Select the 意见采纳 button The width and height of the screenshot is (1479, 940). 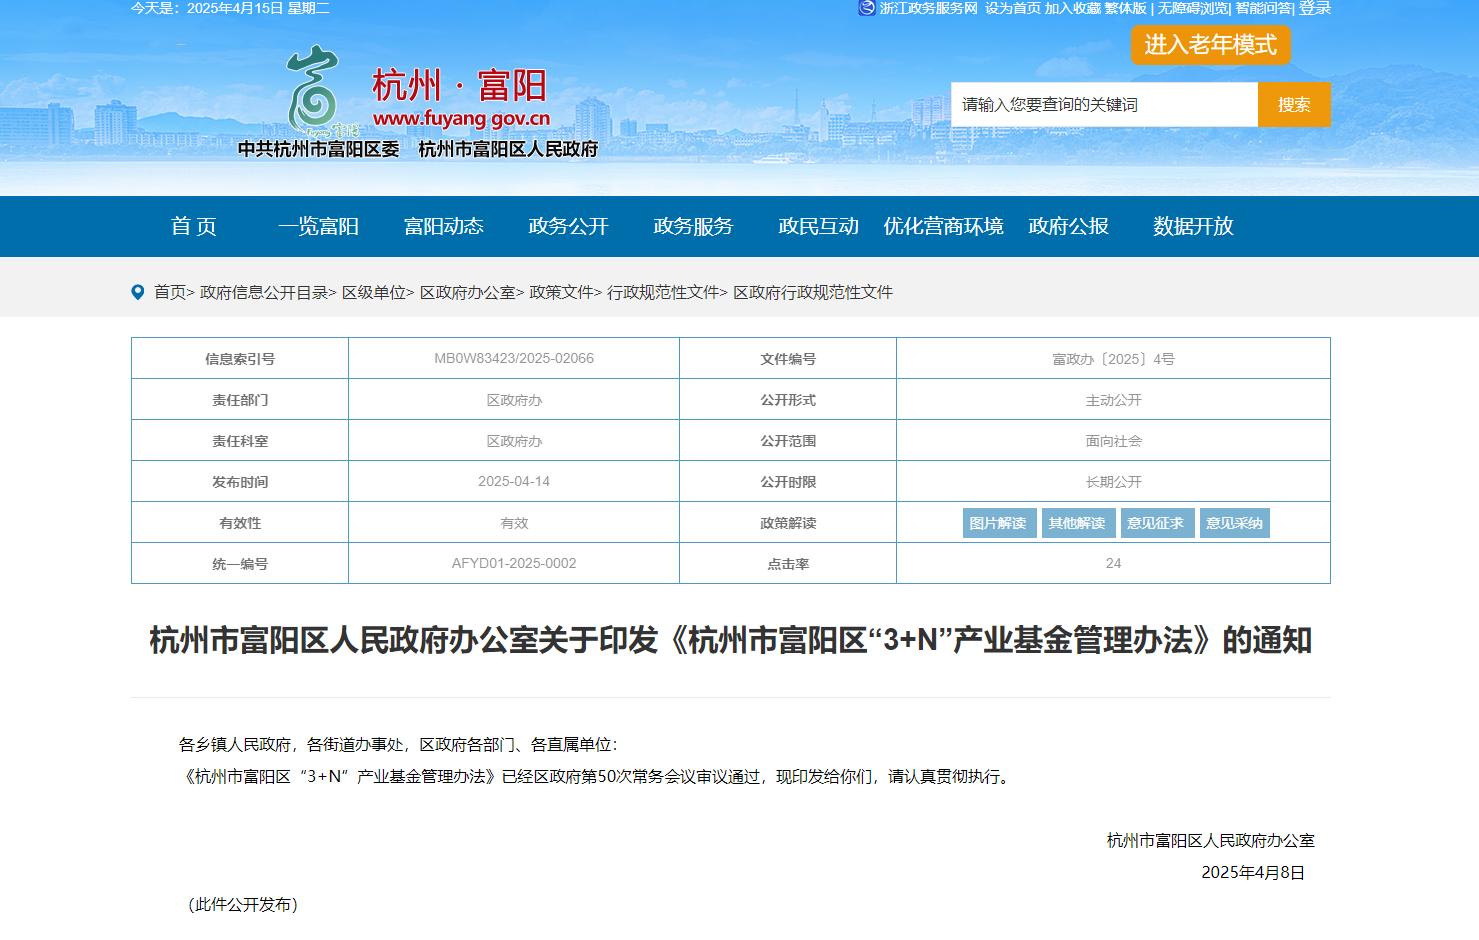tap(1234, 523)
